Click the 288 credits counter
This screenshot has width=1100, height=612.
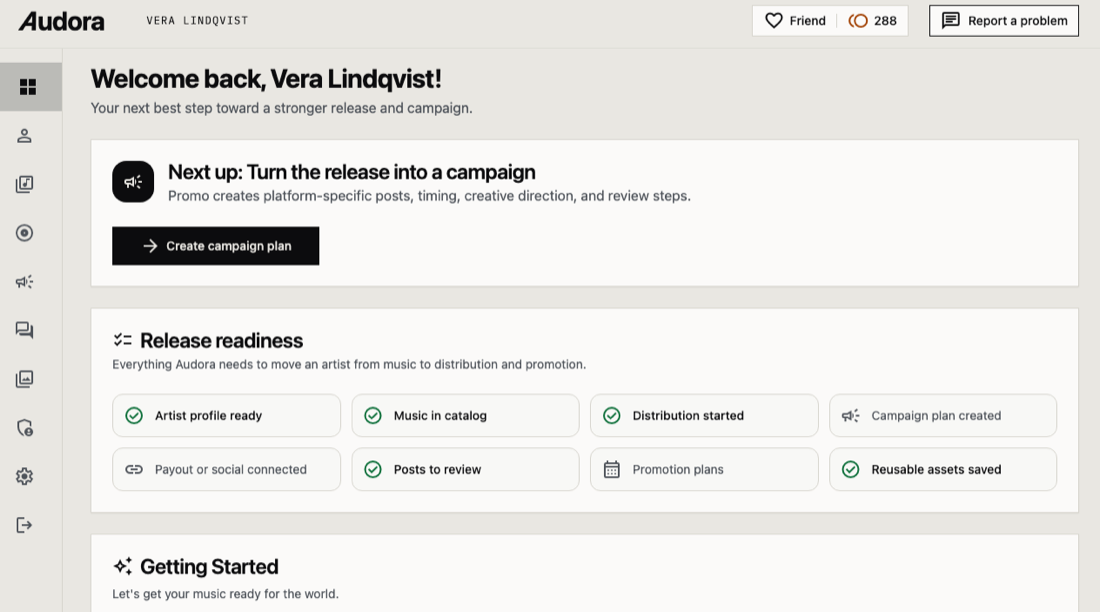873,21
